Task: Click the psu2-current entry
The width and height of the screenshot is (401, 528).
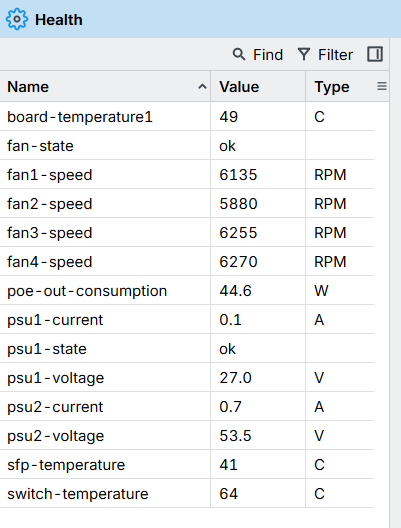Action: (55, 407)
